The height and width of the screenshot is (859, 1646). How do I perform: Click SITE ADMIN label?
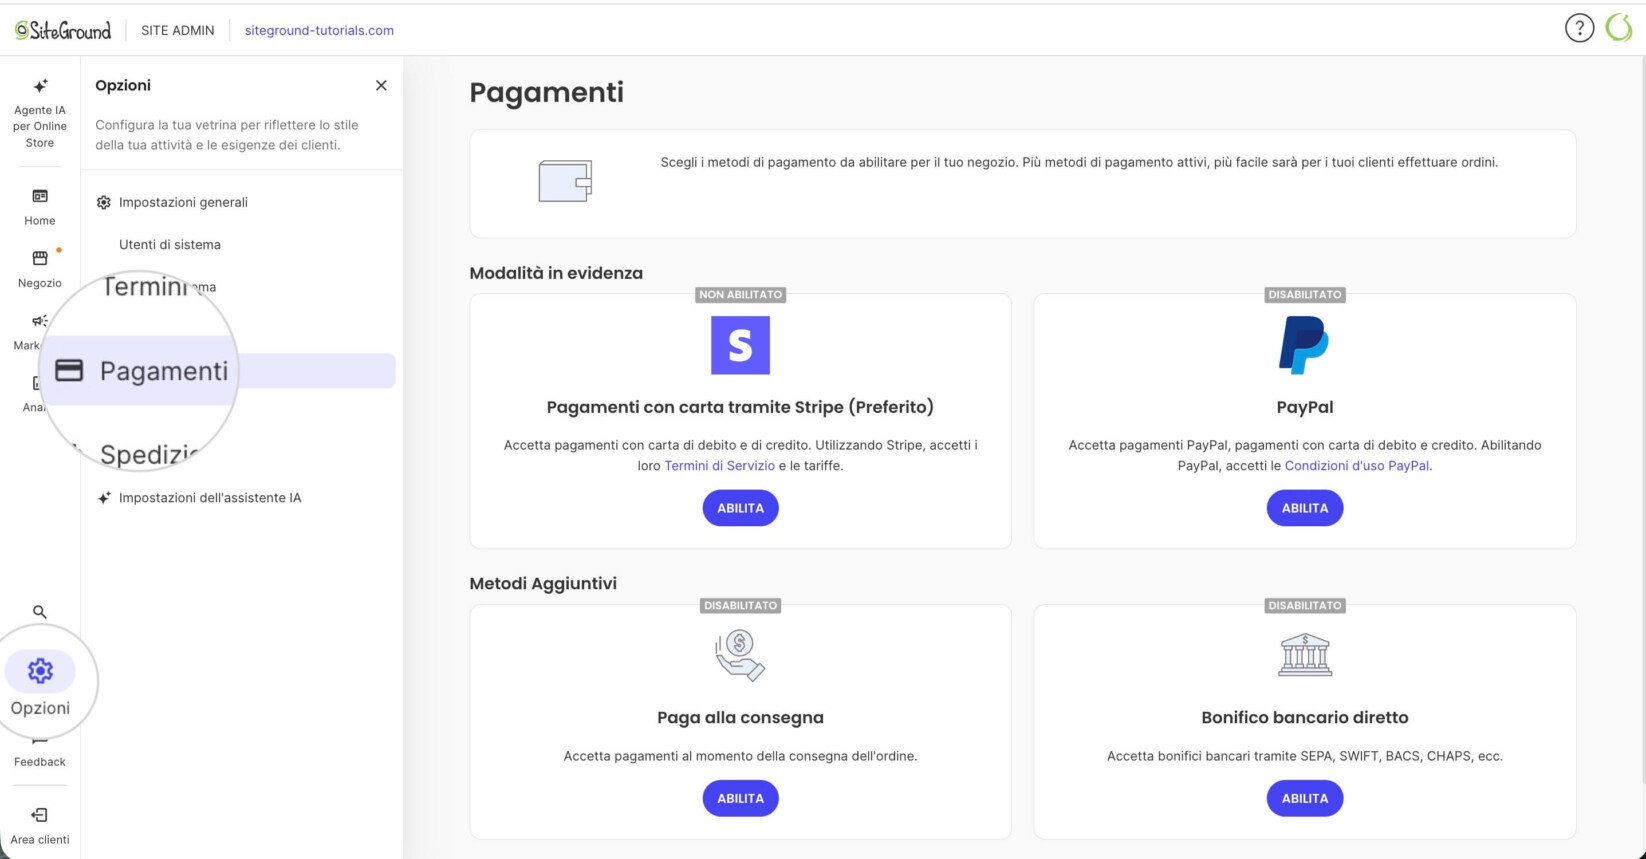pos(178,30)
